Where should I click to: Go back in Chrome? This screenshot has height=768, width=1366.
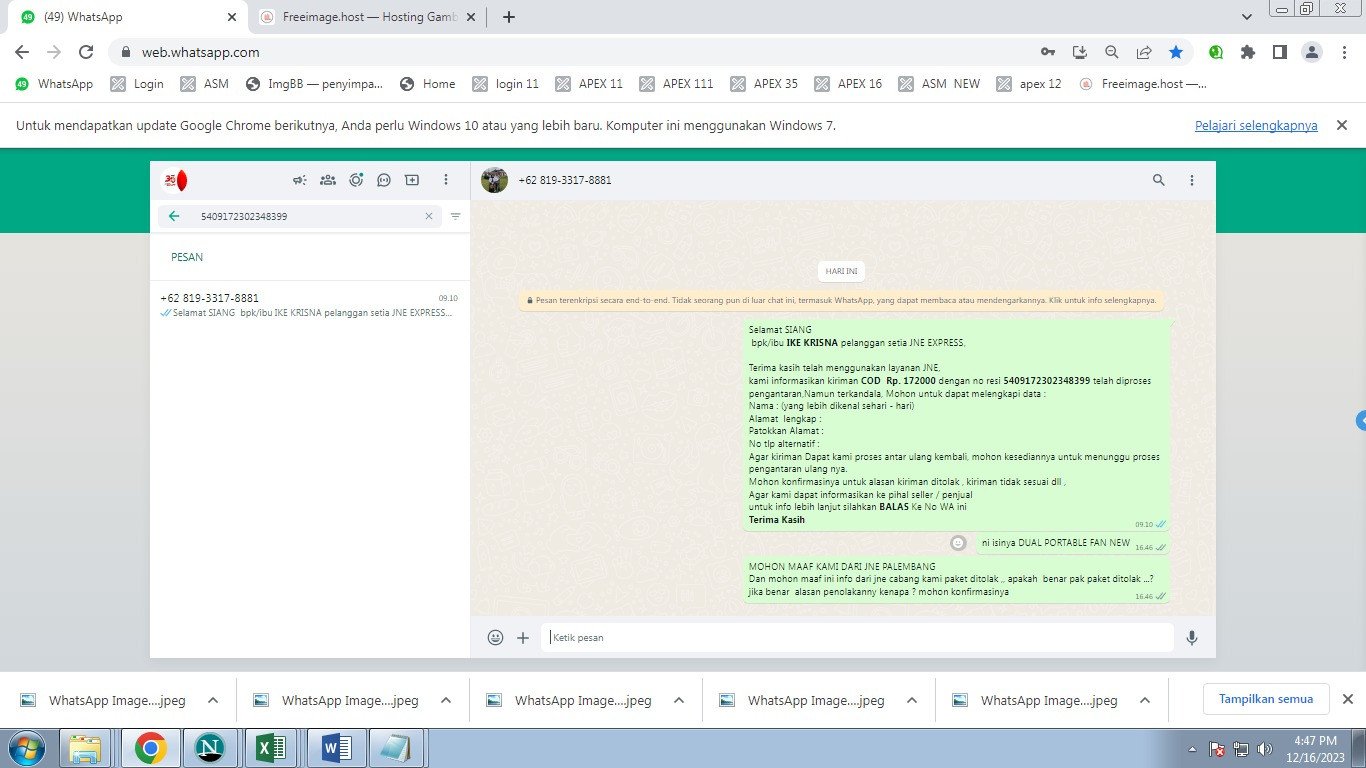pyautogui.click(x=22, y=52)
